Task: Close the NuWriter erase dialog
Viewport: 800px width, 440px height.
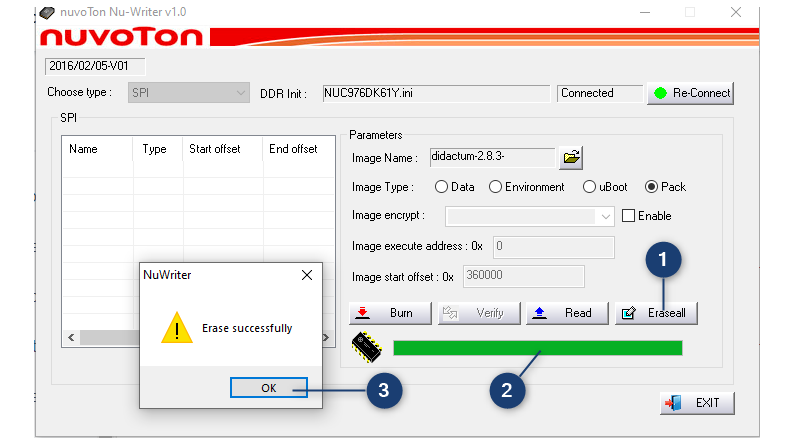Action: 307,275
